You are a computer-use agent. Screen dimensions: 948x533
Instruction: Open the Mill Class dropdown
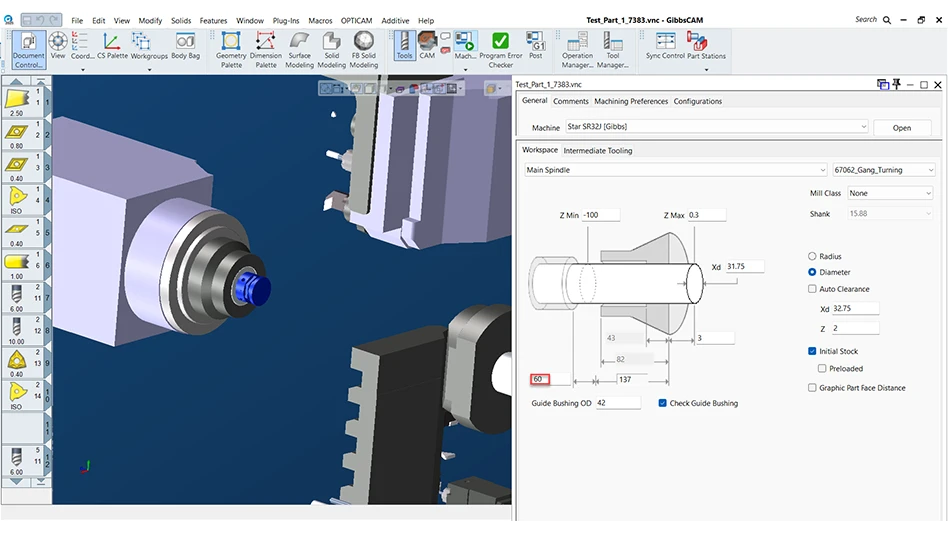click(889, 193)
